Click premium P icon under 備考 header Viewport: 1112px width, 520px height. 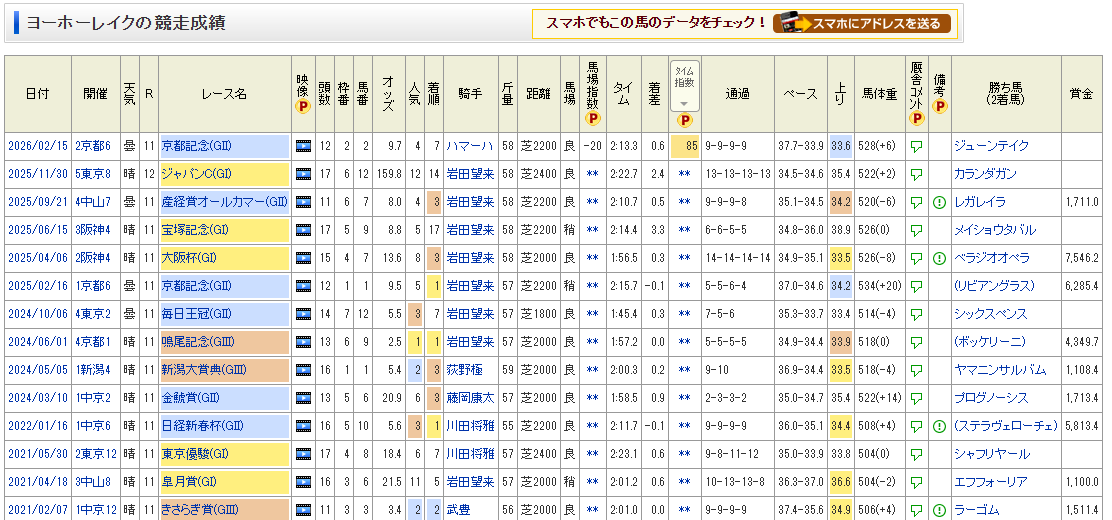click(x=939, y=107)
